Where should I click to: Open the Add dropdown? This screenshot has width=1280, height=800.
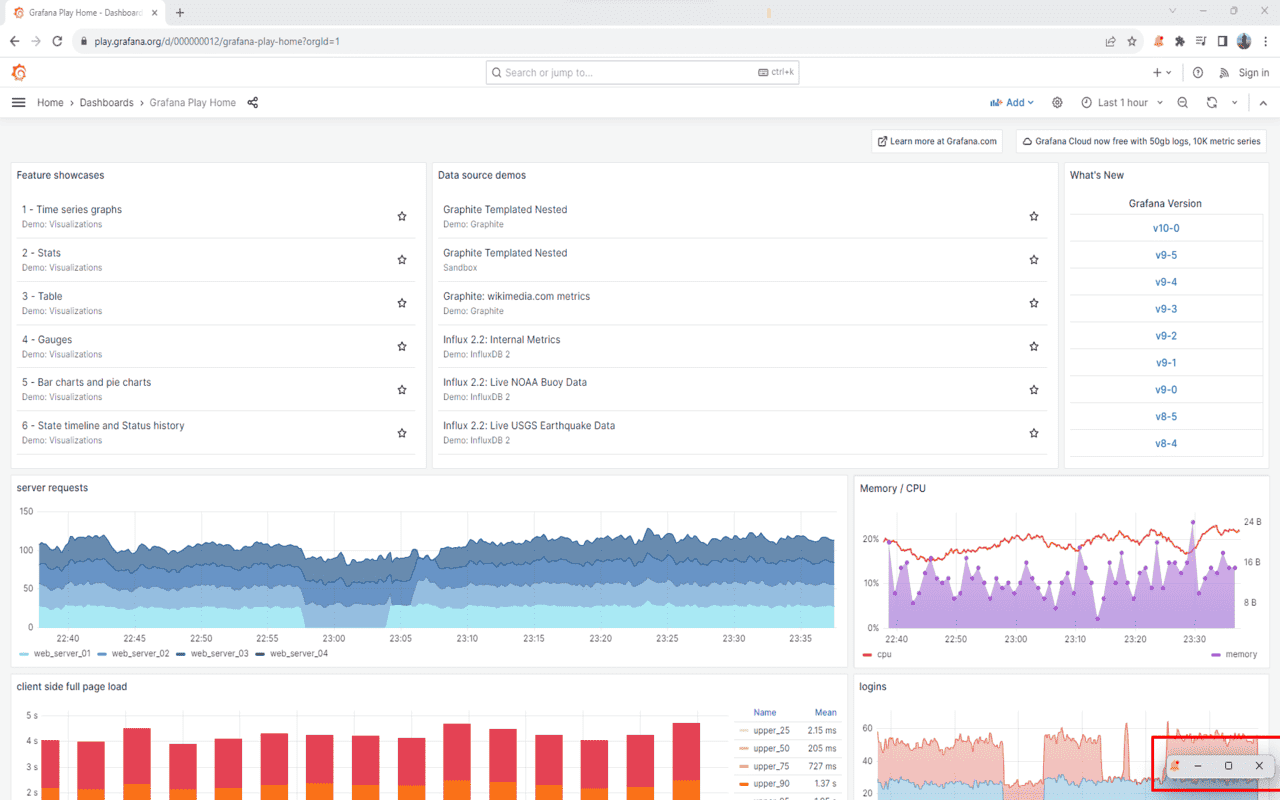tap(1011, 102)
